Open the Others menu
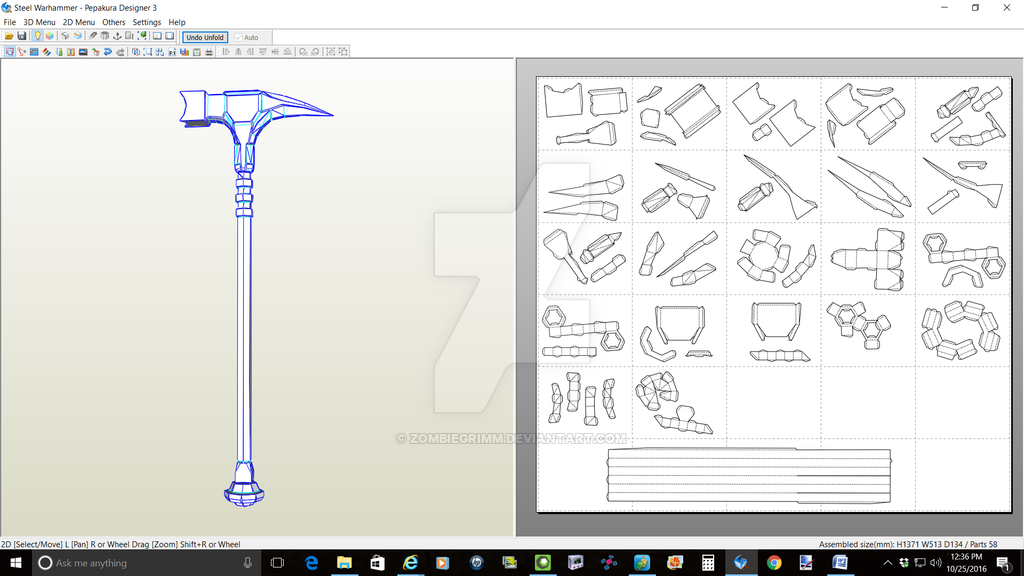Image resolution: width=1024 pixels, height=576 pixels. [114, 22]
